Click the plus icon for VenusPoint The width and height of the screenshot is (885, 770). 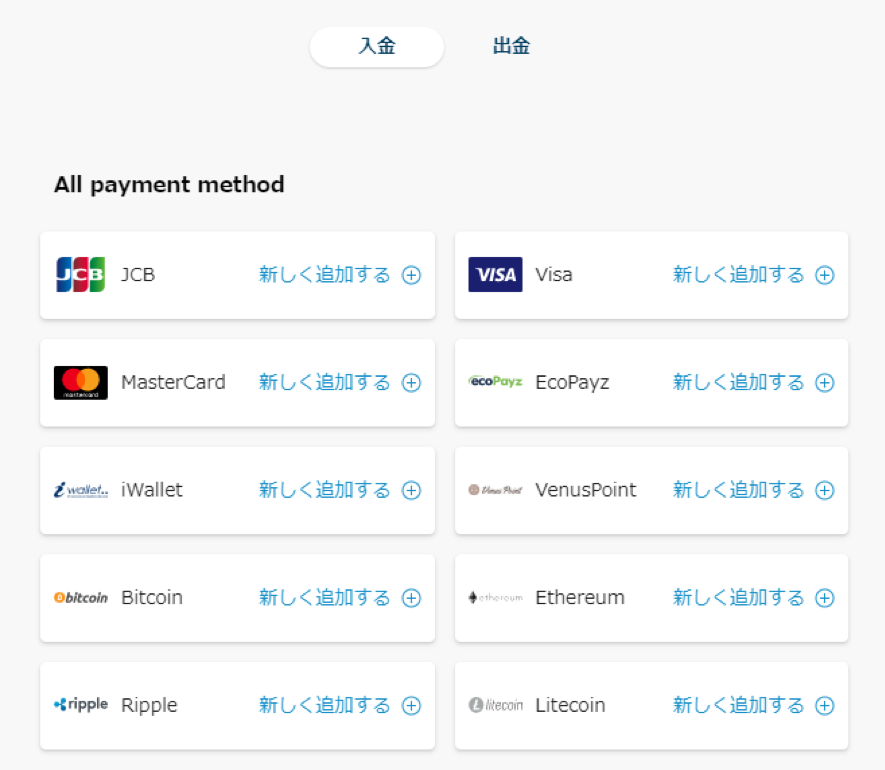825,490
